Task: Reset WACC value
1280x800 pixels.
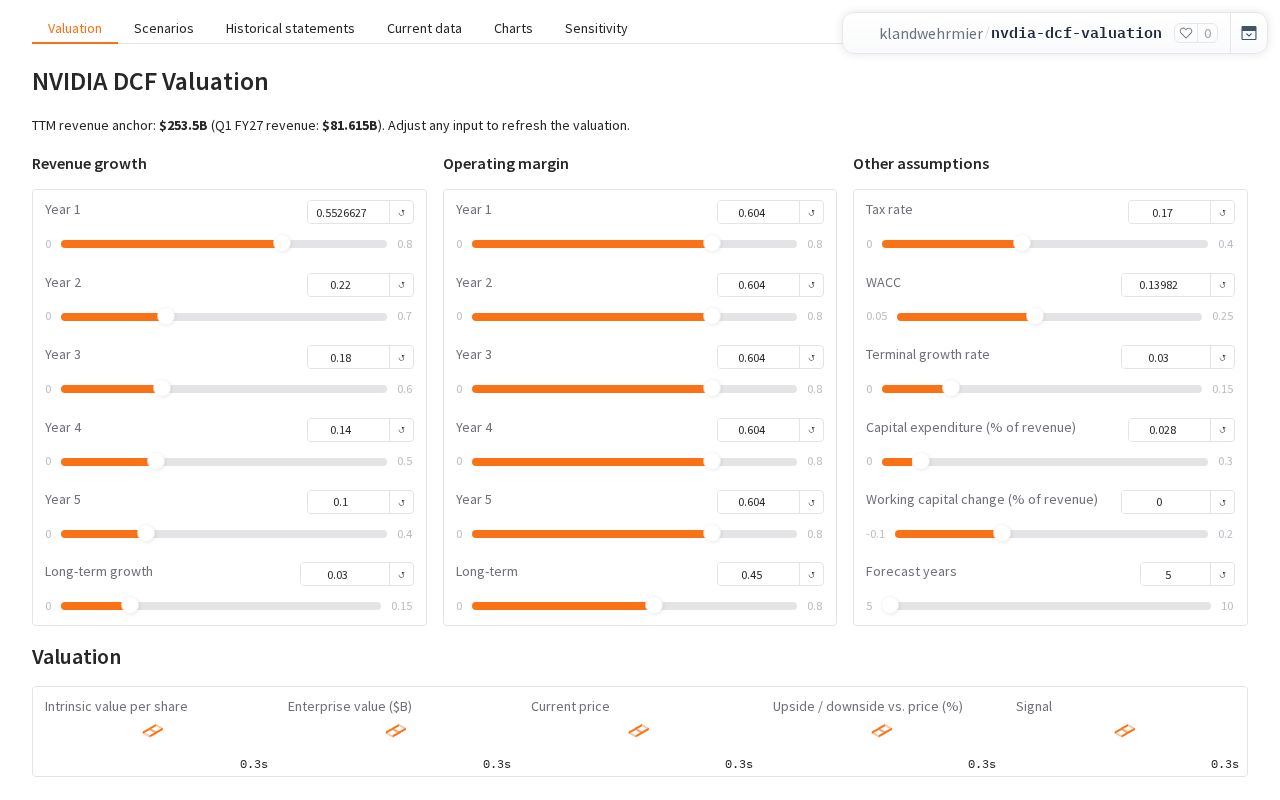Action: pyautogui.click(x=1223, y=285)
